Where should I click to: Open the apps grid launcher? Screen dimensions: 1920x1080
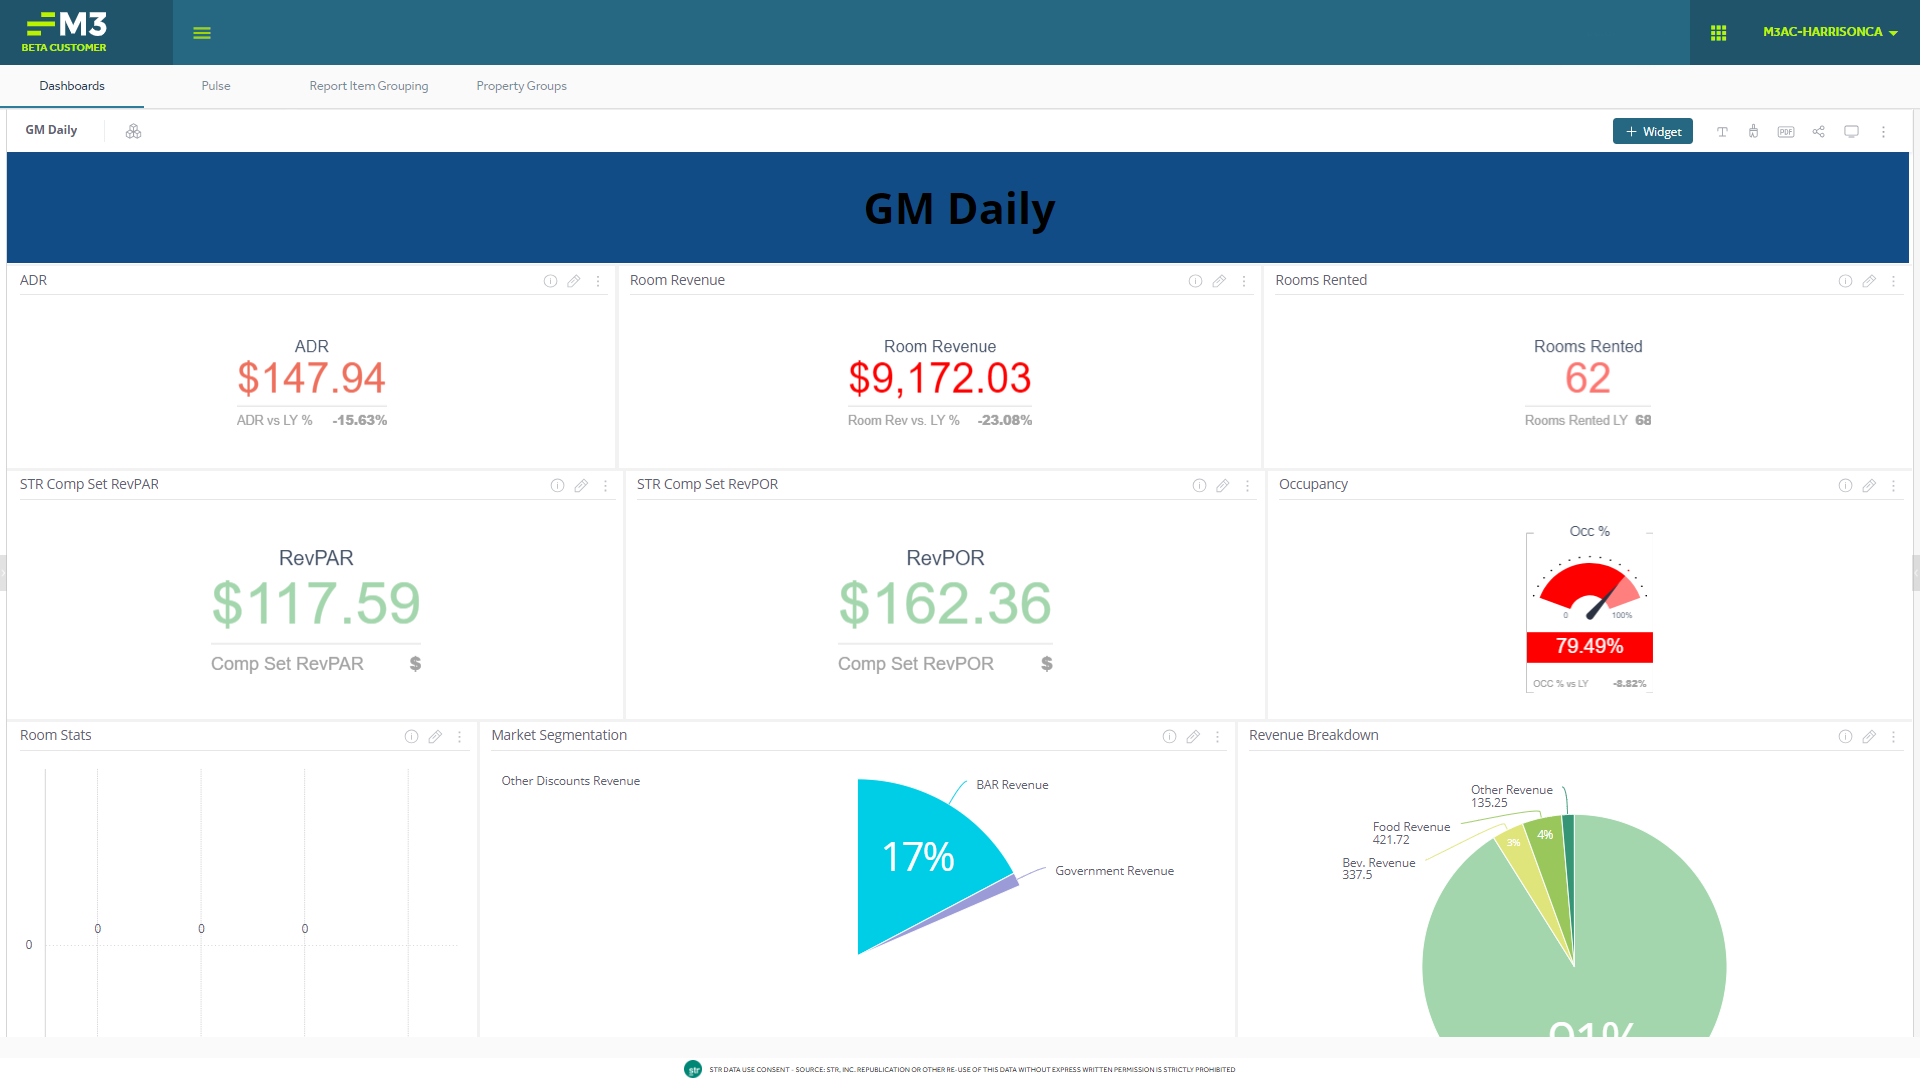[1718, 33]
